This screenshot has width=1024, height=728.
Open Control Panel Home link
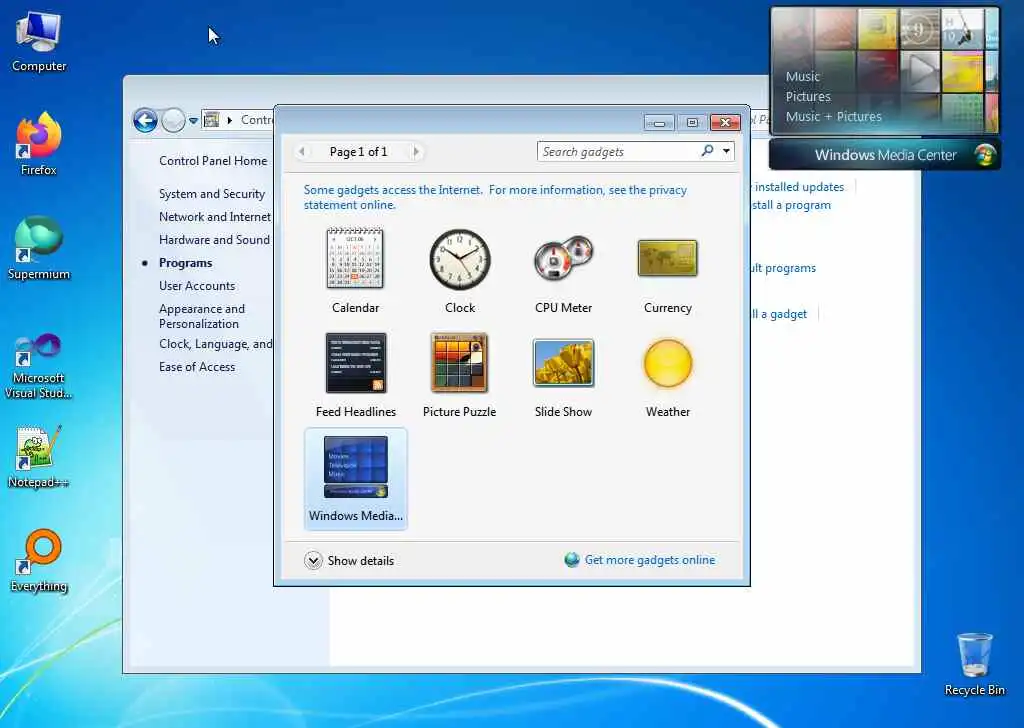click(x=213, y=161)
